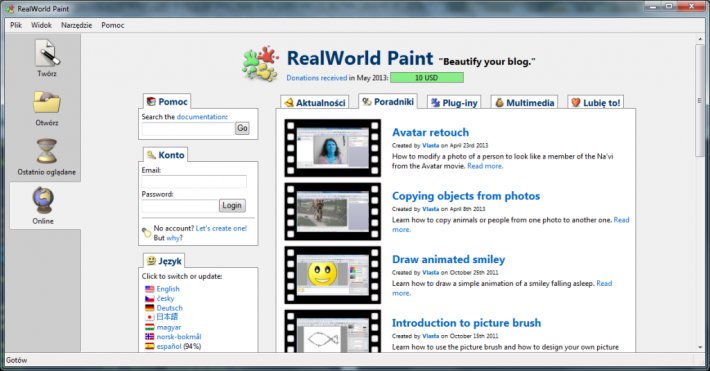Viewport: 710px width, 371px height.
Task: Click the 10 USD donation progress bar
Action: click(427, 78)
